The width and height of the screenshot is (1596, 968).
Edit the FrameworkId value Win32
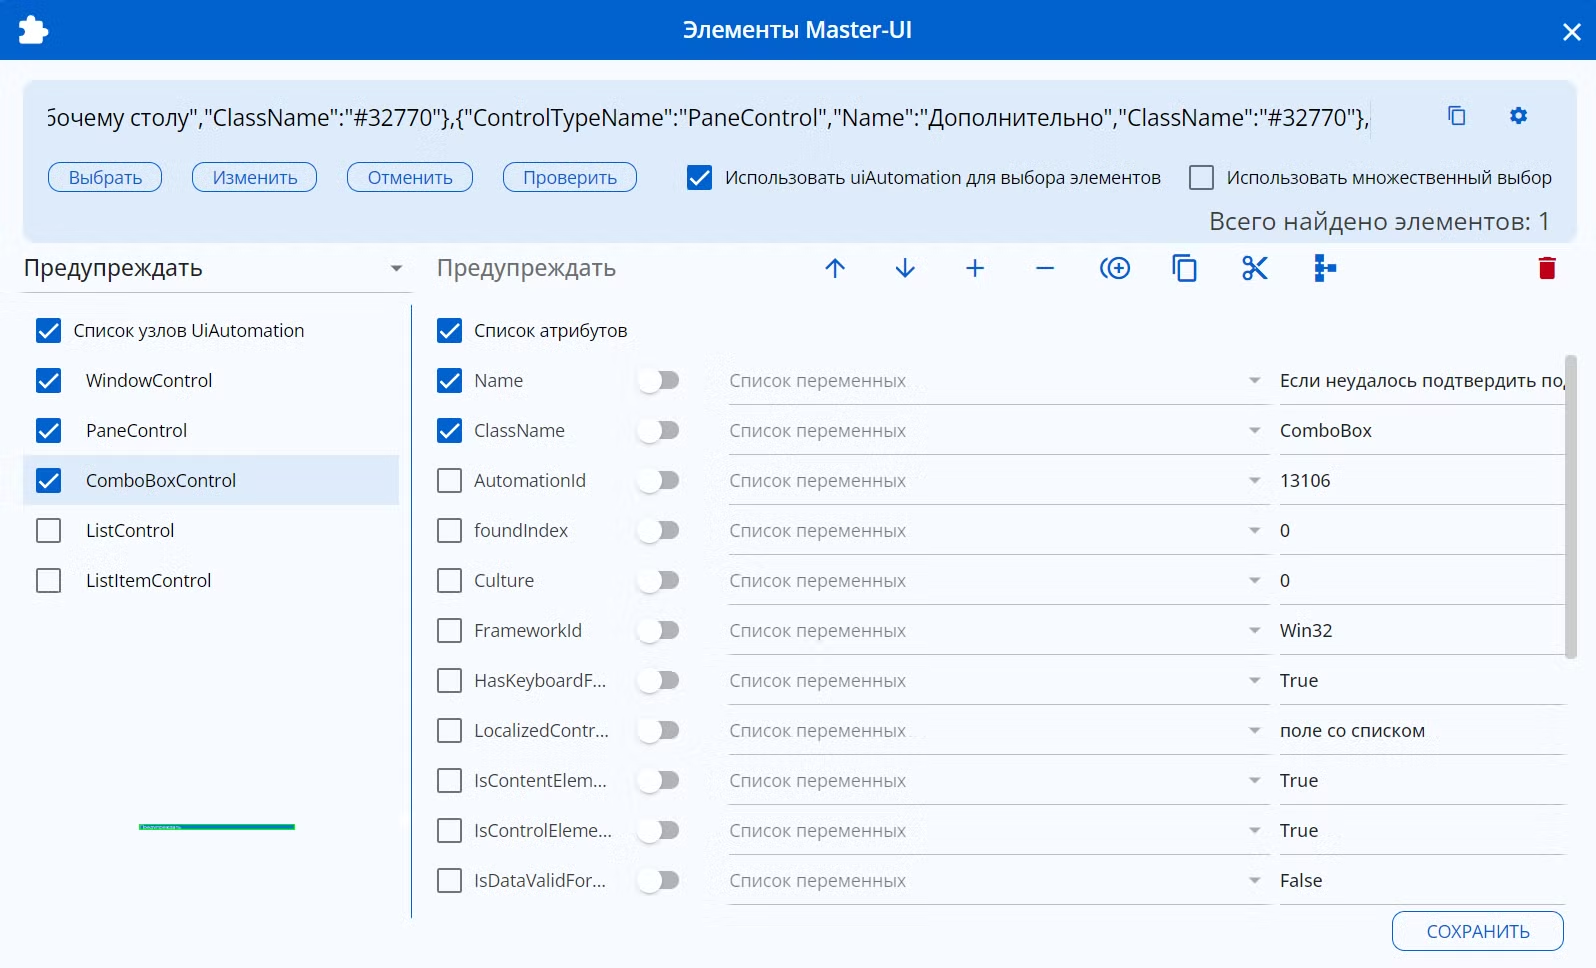pyautogui.click(x=1421, y=631)
